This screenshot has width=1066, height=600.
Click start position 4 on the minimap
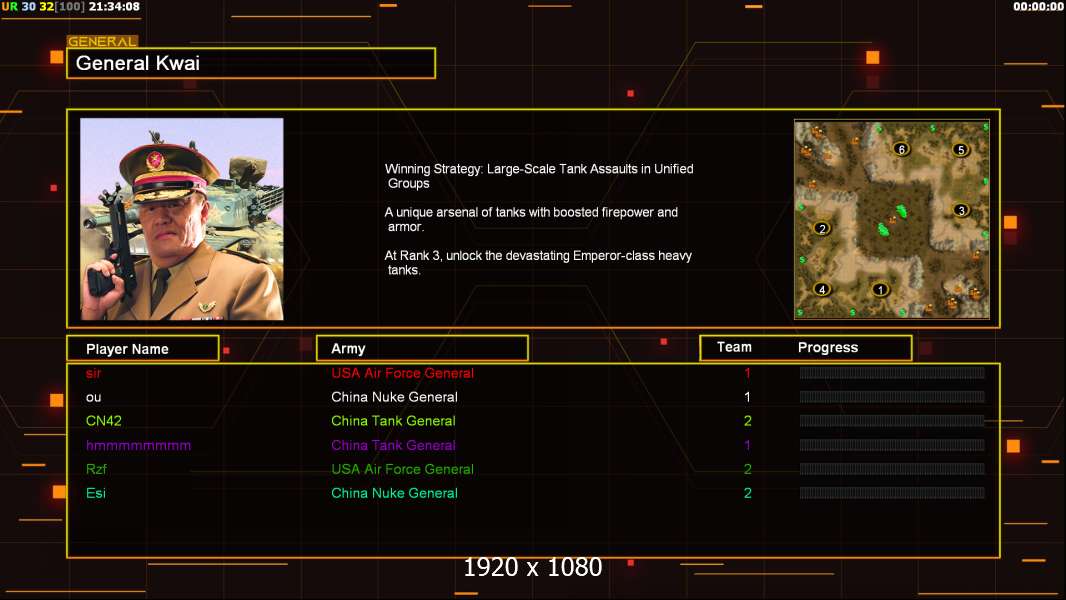pos(822,289)
